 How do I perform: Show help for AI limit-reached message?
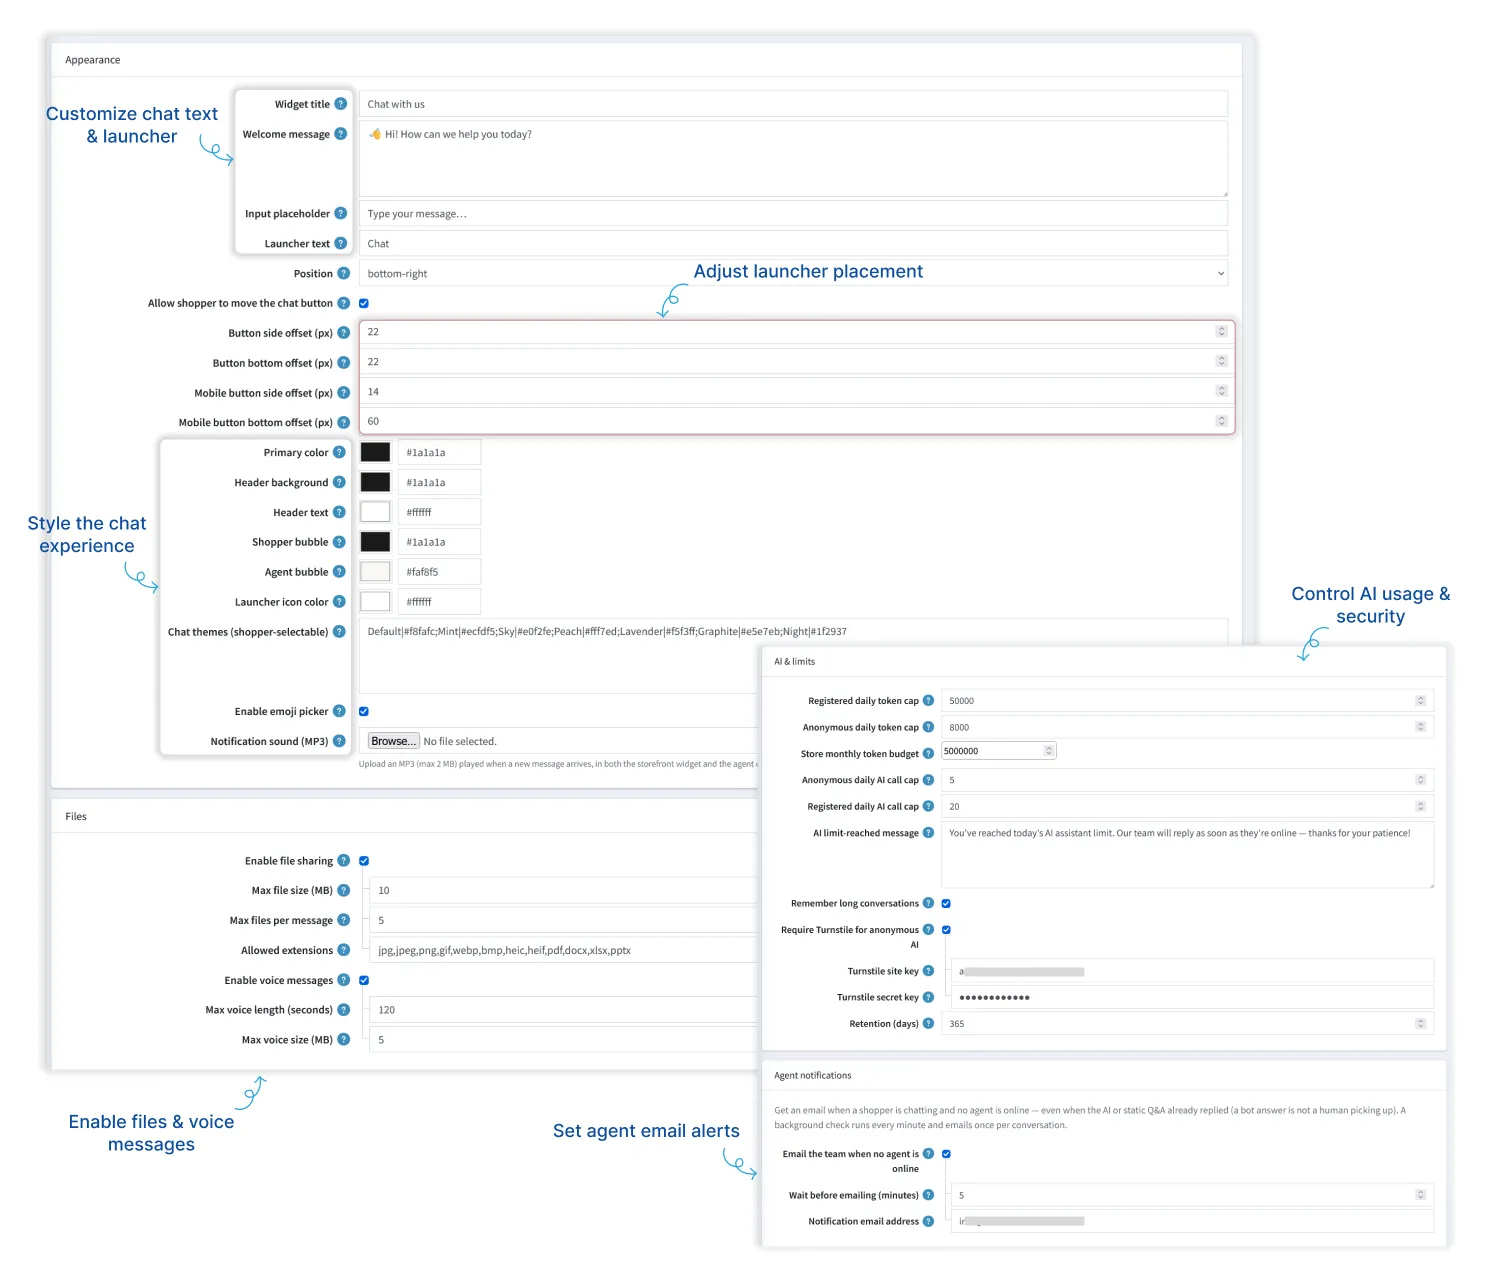pos(928,833)
